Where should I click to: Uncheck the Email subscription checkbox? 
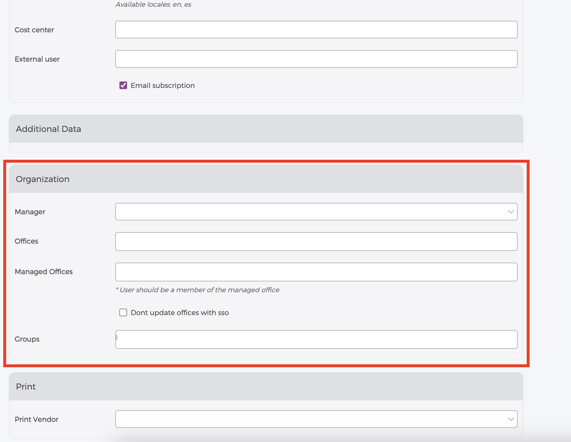tap(123, 85)
